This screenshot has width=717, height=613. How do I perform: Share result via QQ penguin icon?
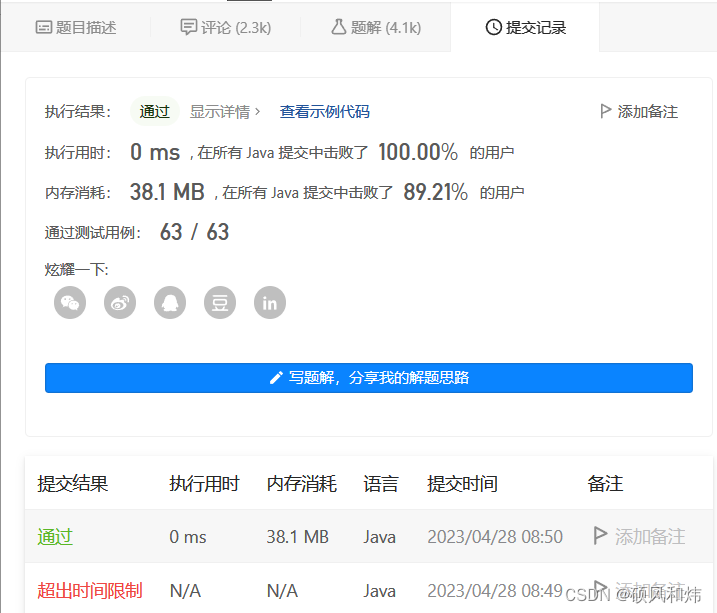tap(170, 303)
